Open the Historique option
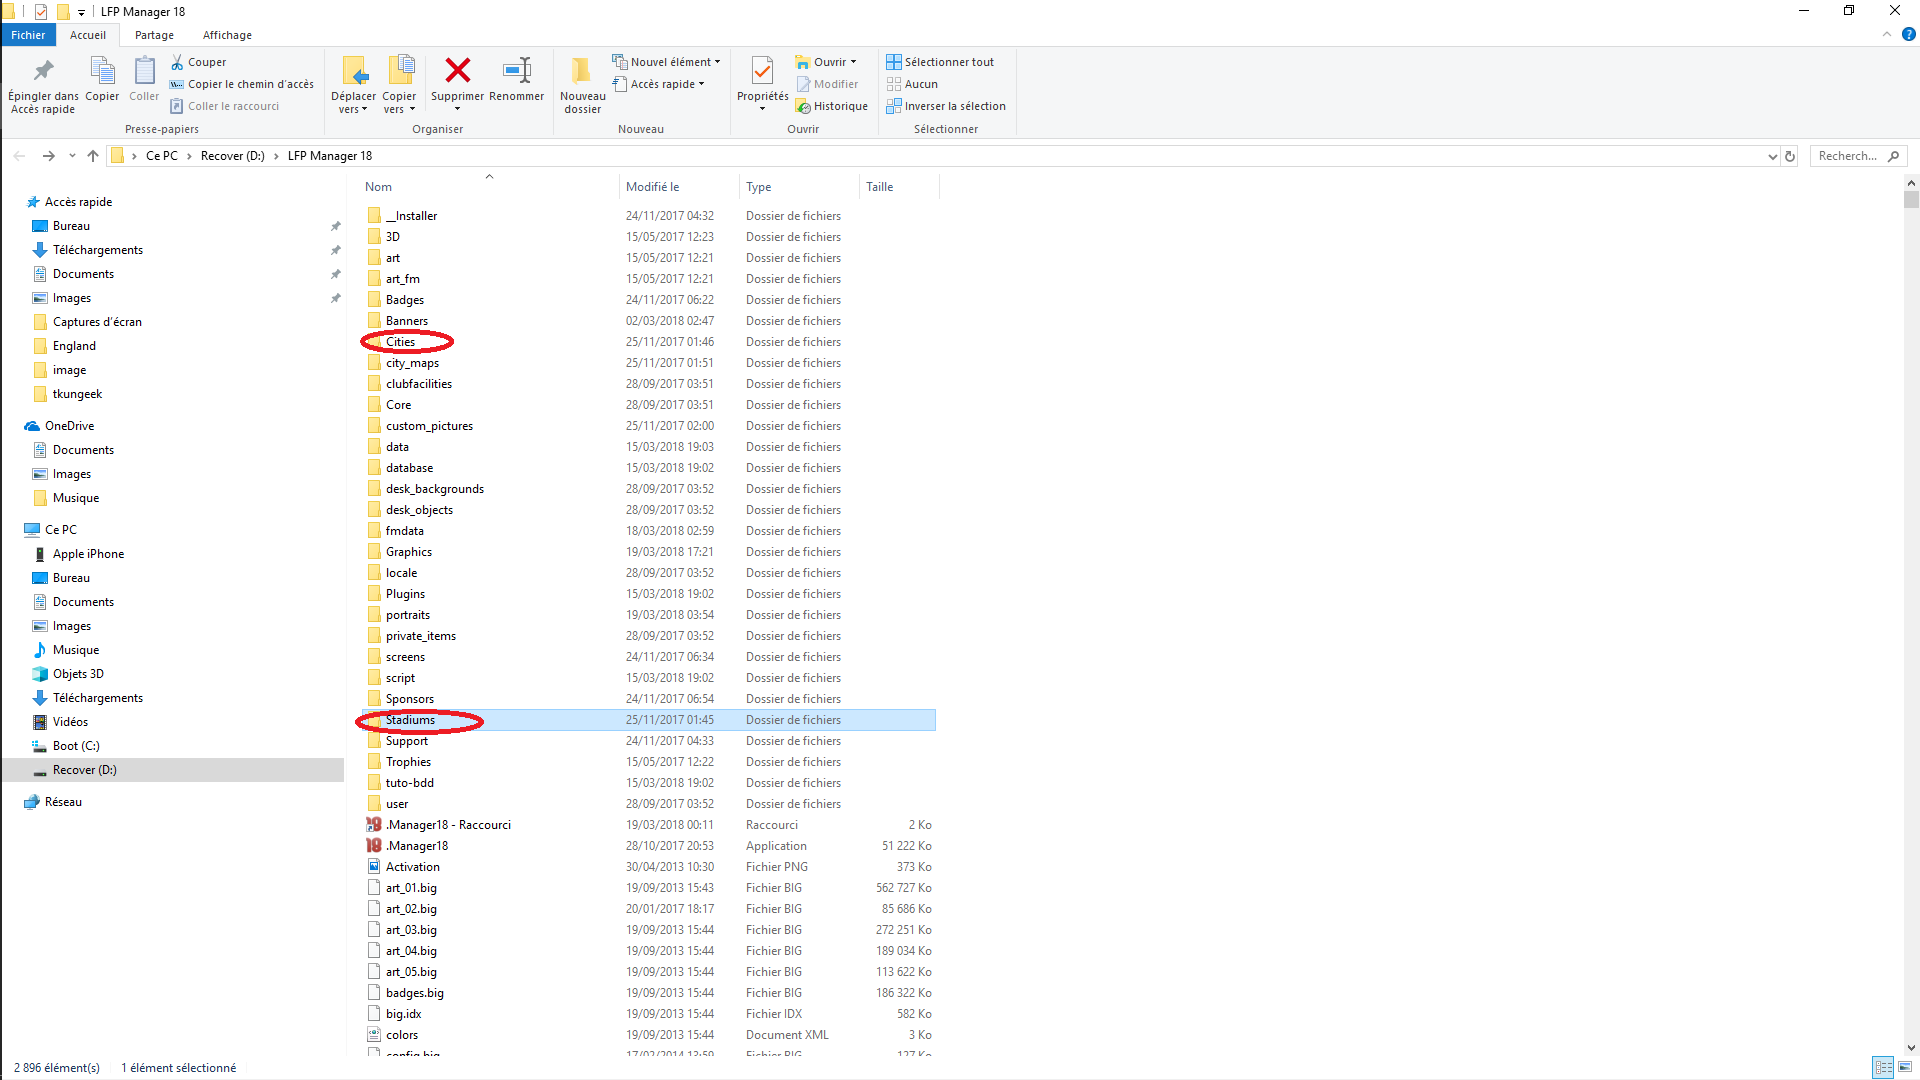Screen dimensions: 1920x1080 click(832, 106)
